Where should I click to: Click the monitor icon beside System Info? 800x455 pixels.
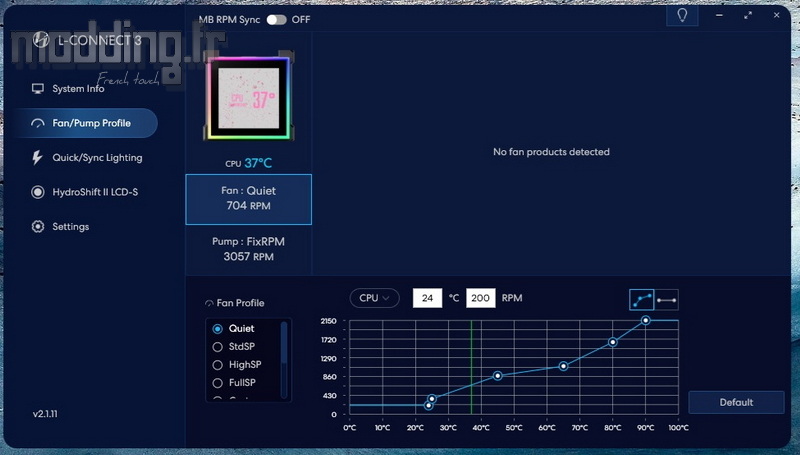(x=38, y=89)
